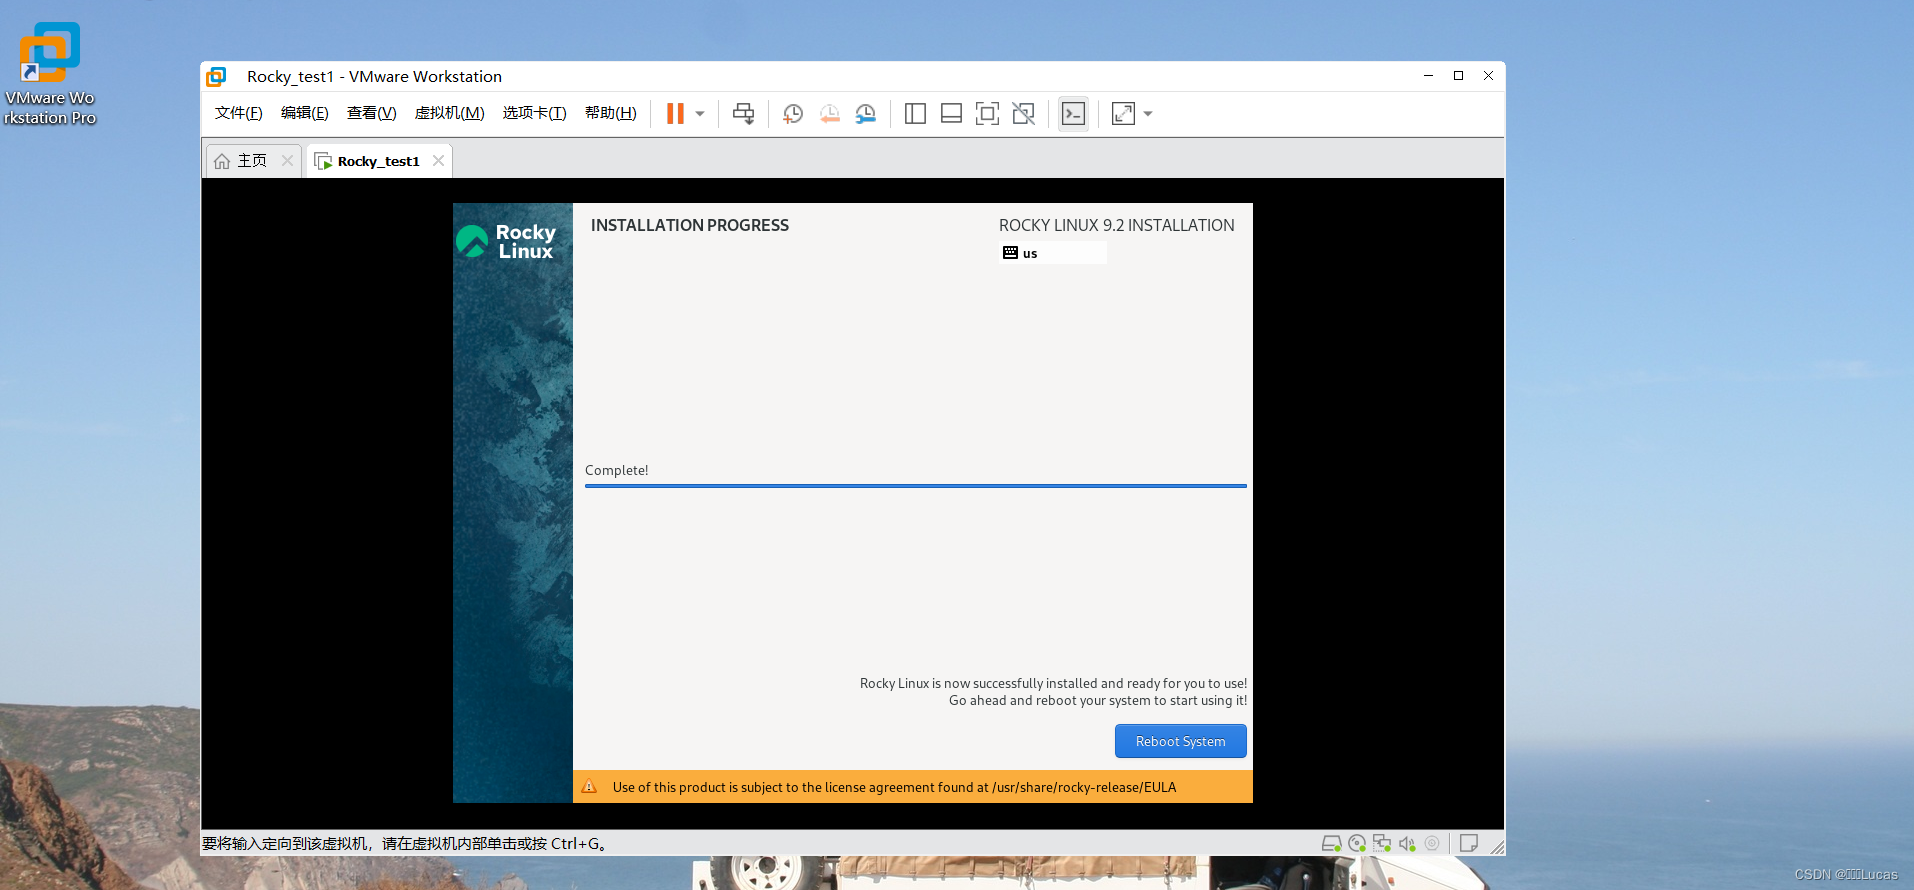Open the snapshot manager with the wrench clock icon
The image size is (1914, 890).
click(866, 114)
